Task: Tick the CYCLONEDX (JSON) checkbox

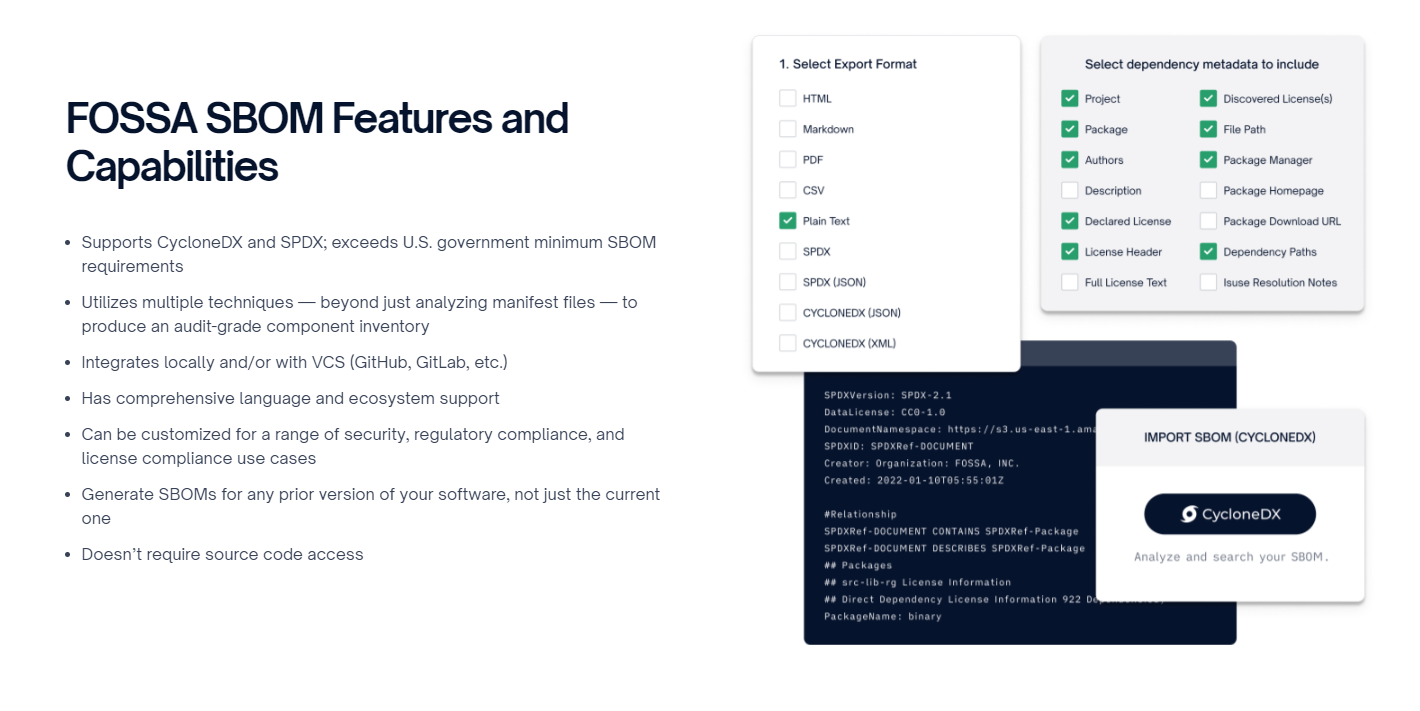Action: (x=787, y=313)
